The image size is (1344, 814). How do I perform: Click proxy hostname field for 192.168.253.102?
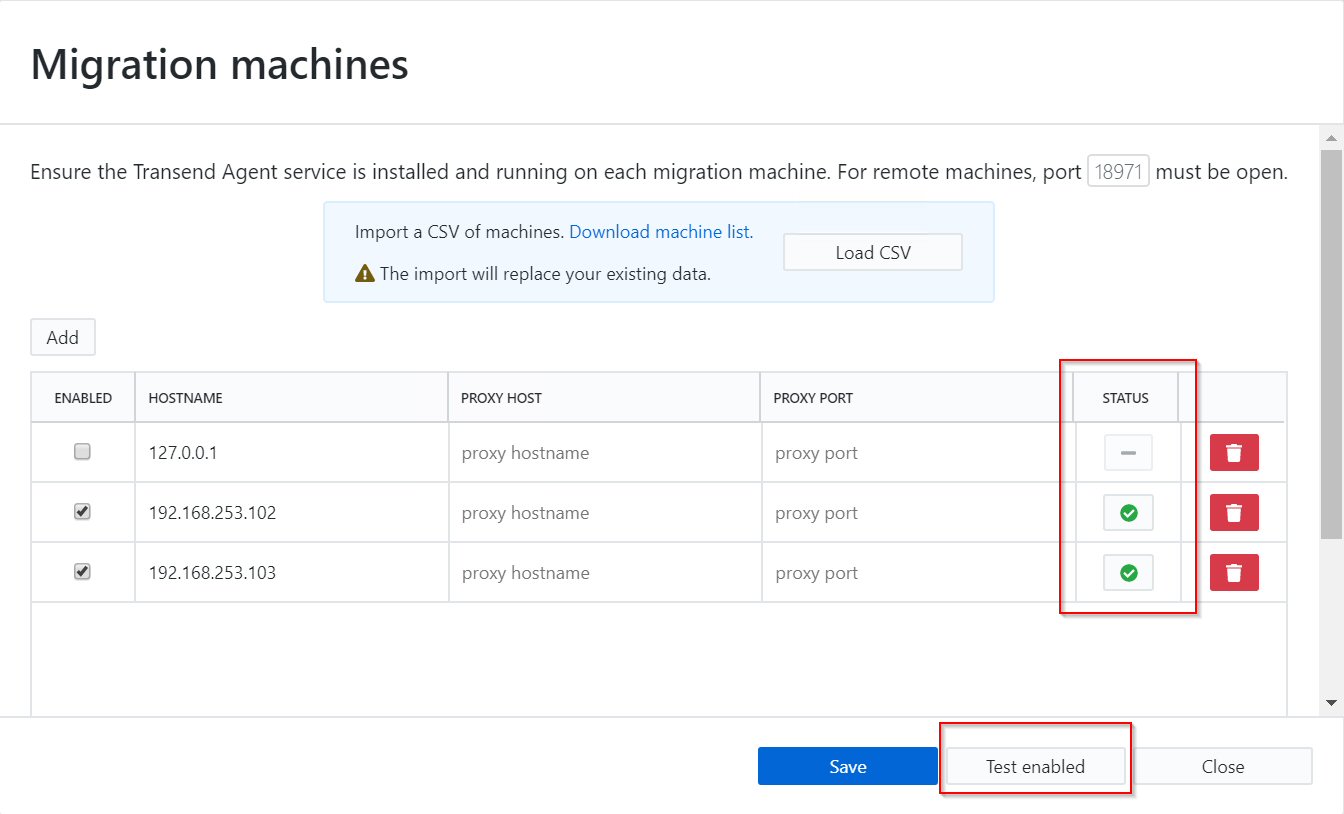pyautogui.click(x=604, y=513)
